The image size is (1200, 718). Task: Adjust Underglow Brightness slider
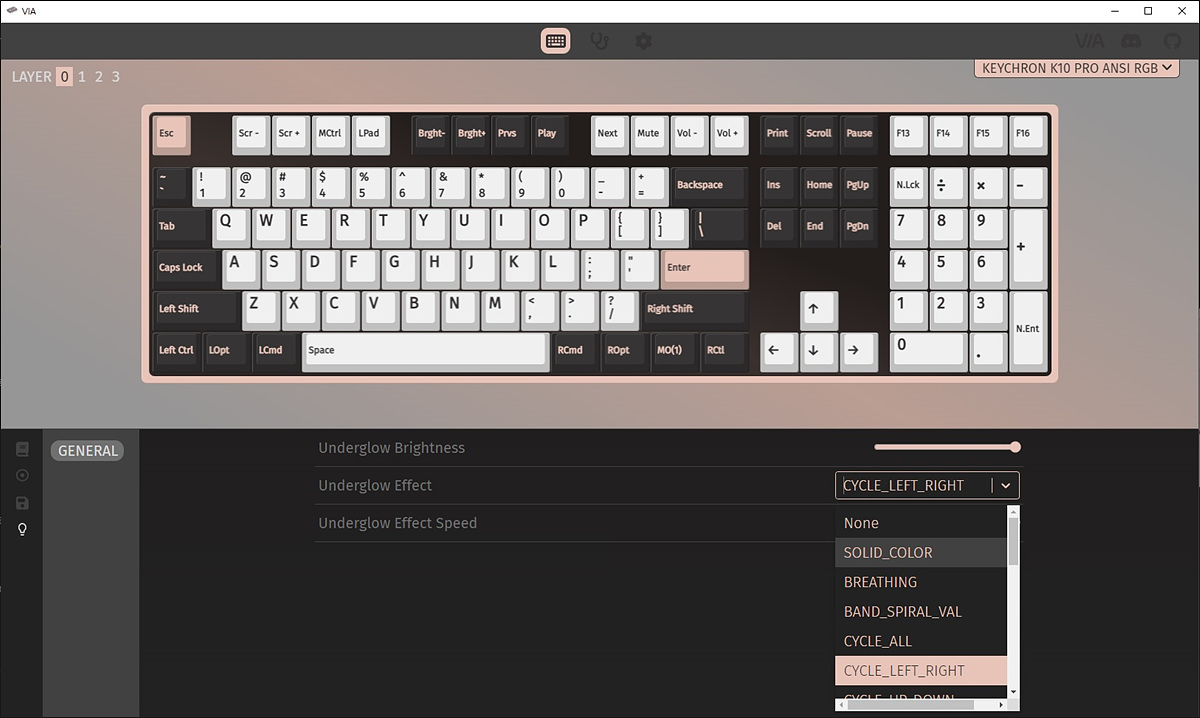tap(947, 447)
